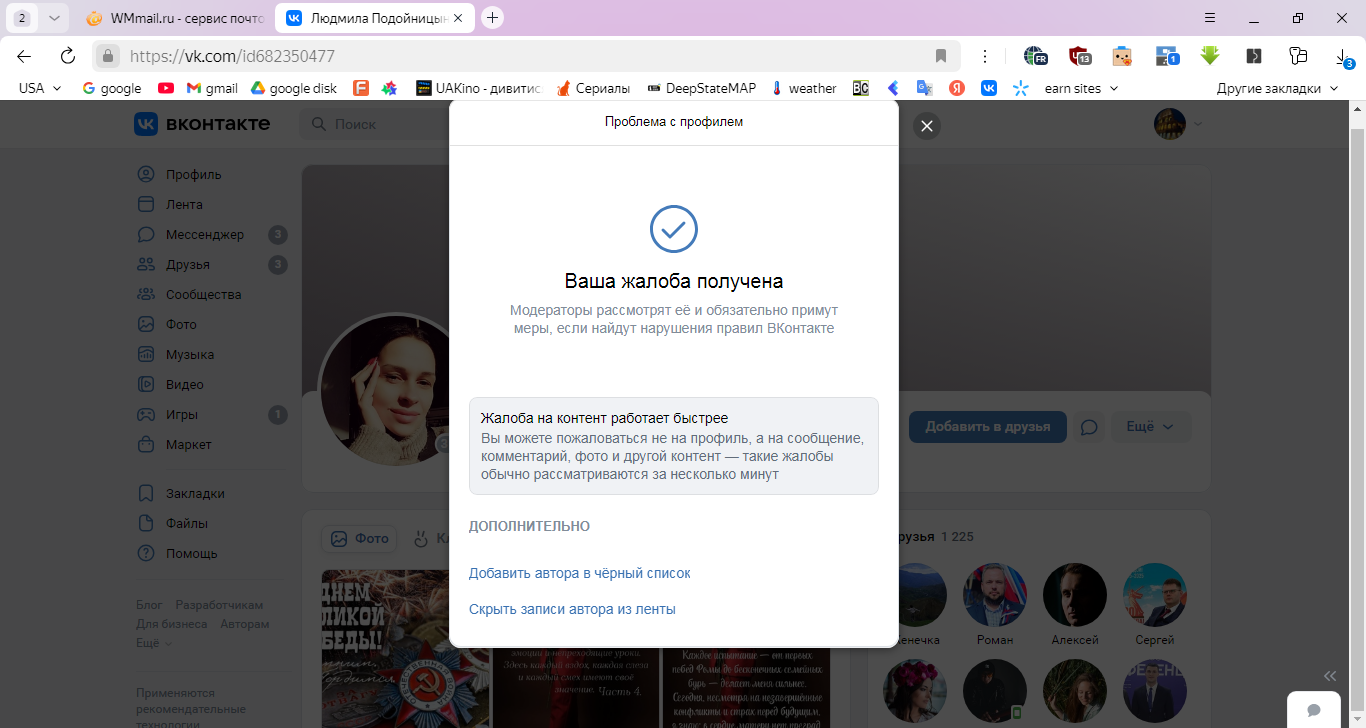Open the google disk bookmark
The height and width of the screenshot is (728, 1366).
[x=293, y=88]
